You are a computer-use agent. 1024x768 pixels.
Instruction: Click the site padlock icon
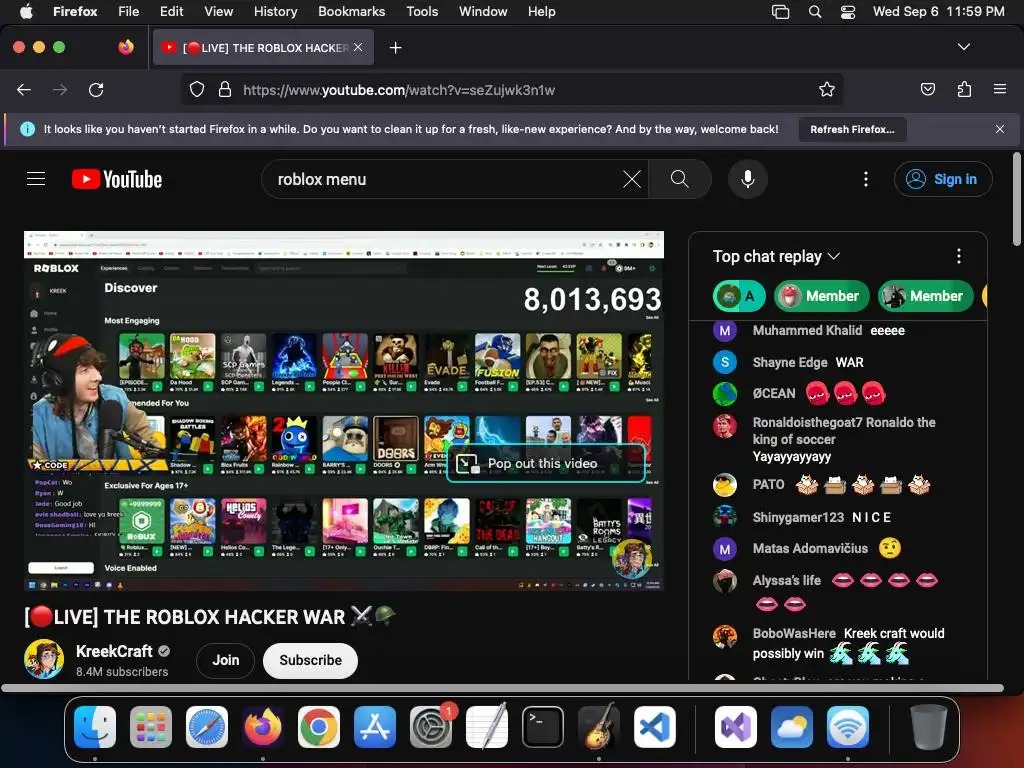pos(225,90)
